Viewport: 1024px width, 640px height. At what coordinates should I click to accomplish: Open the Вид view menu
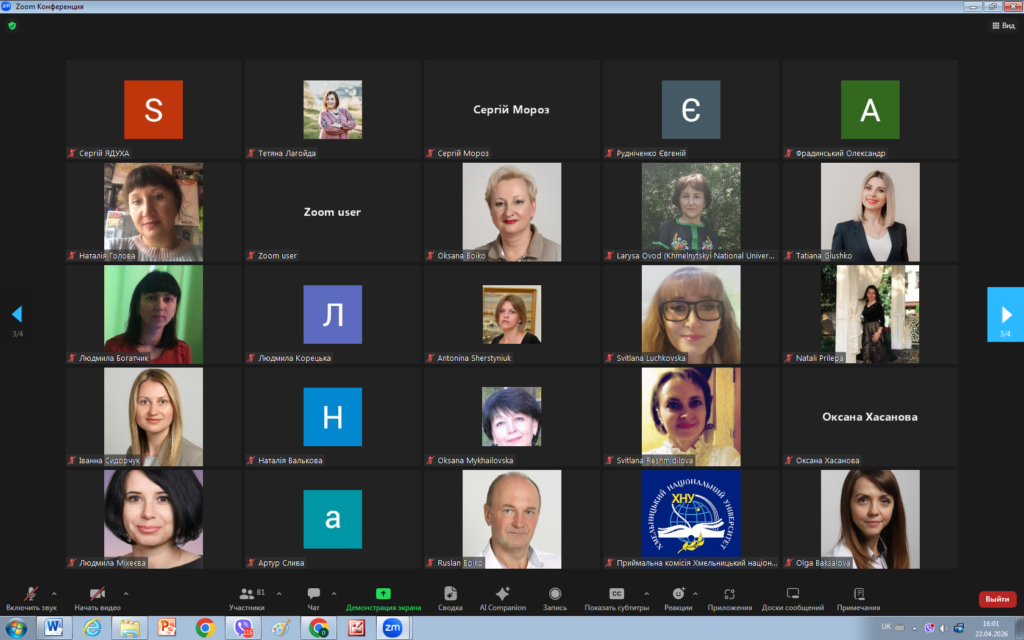(x=1002, y=25)
